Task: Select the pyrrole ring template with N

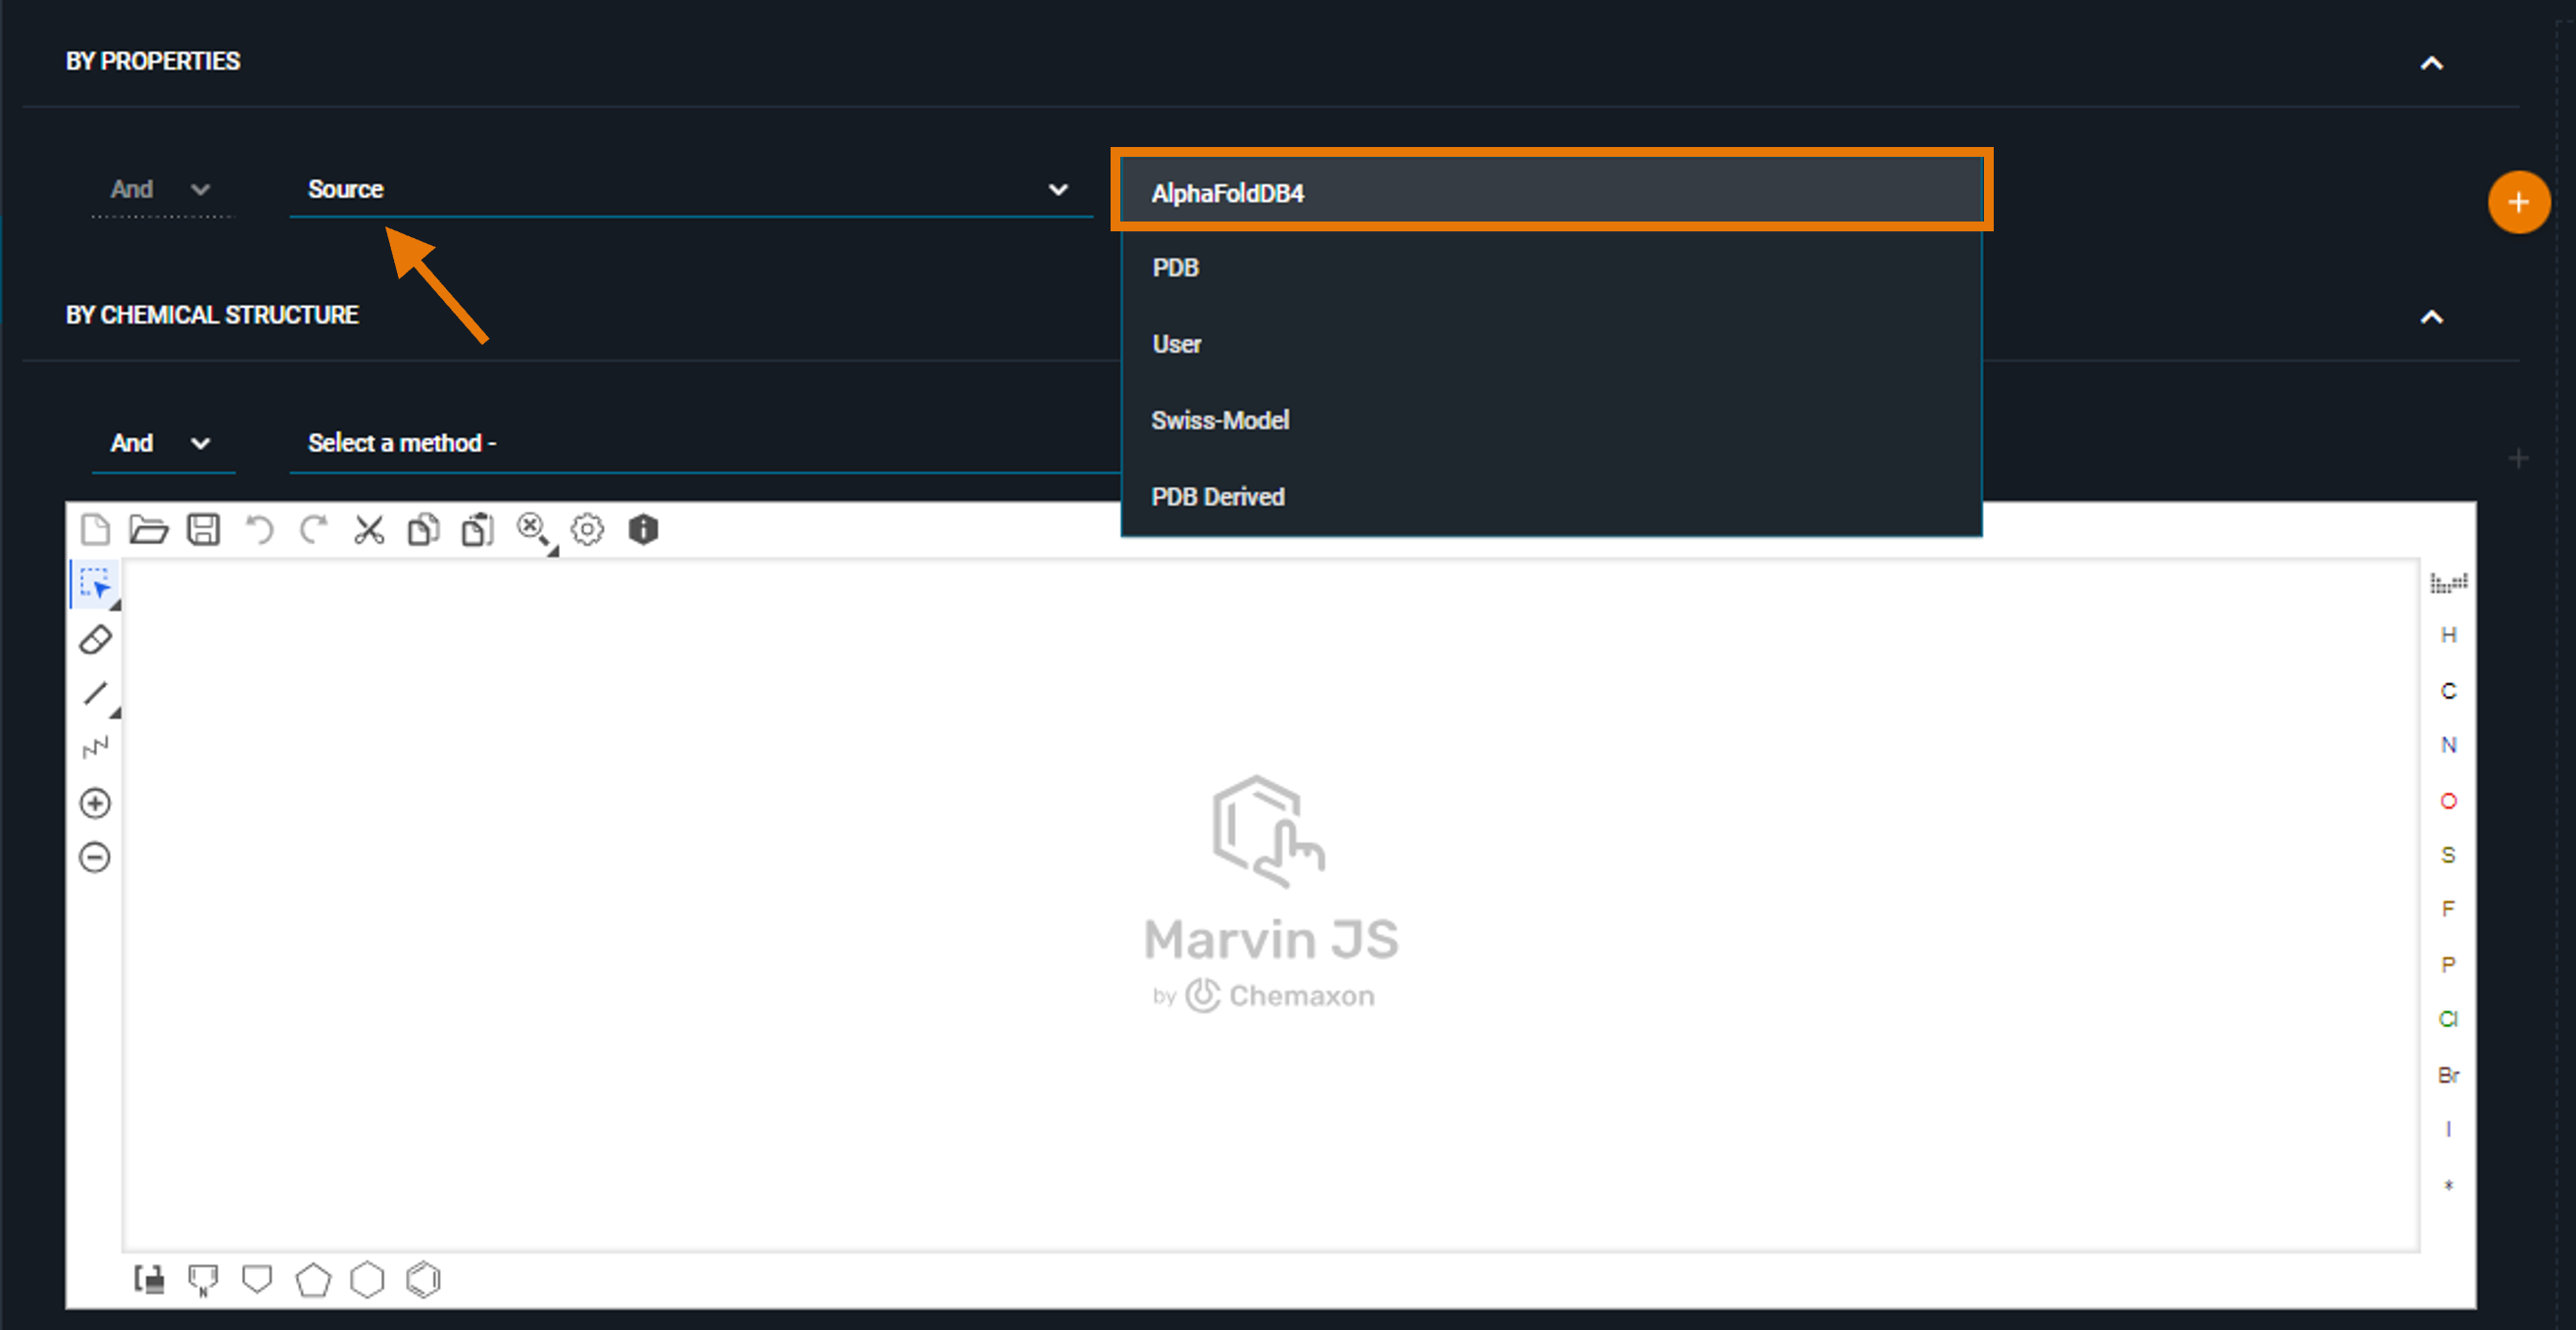Action: (203, 1280)
